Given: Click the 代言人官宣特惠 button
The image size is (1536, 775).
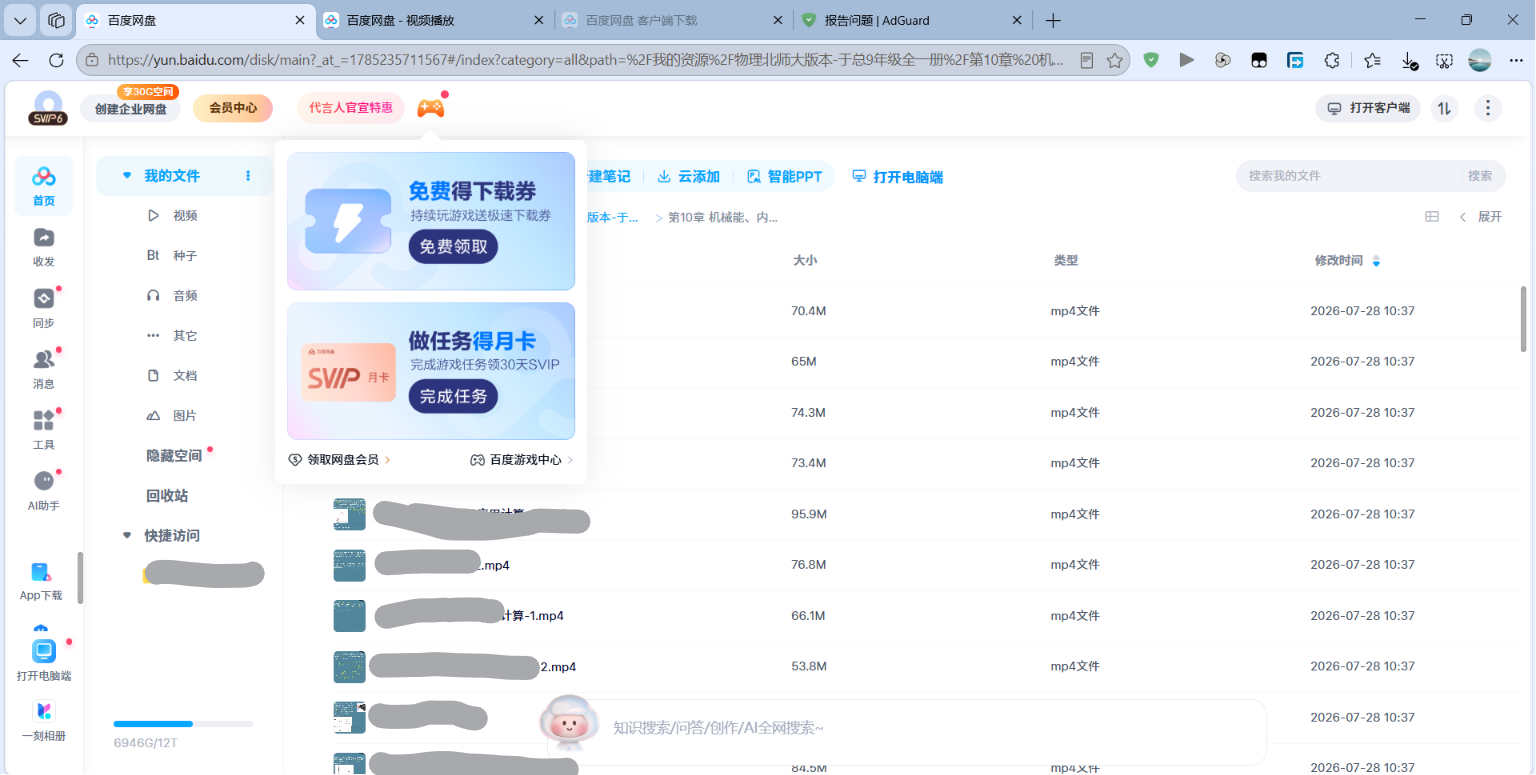Looking at the screenshot, I should pos(351,108).
